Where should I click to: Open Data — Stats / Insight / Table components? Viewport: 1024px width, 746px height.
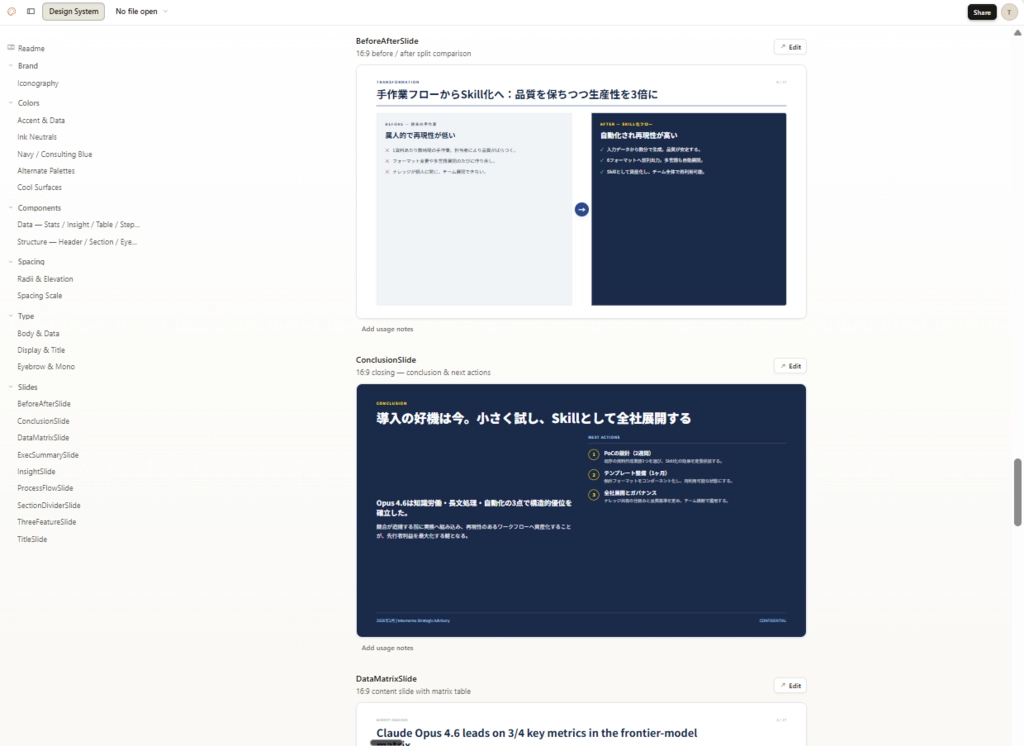point(78,224)
